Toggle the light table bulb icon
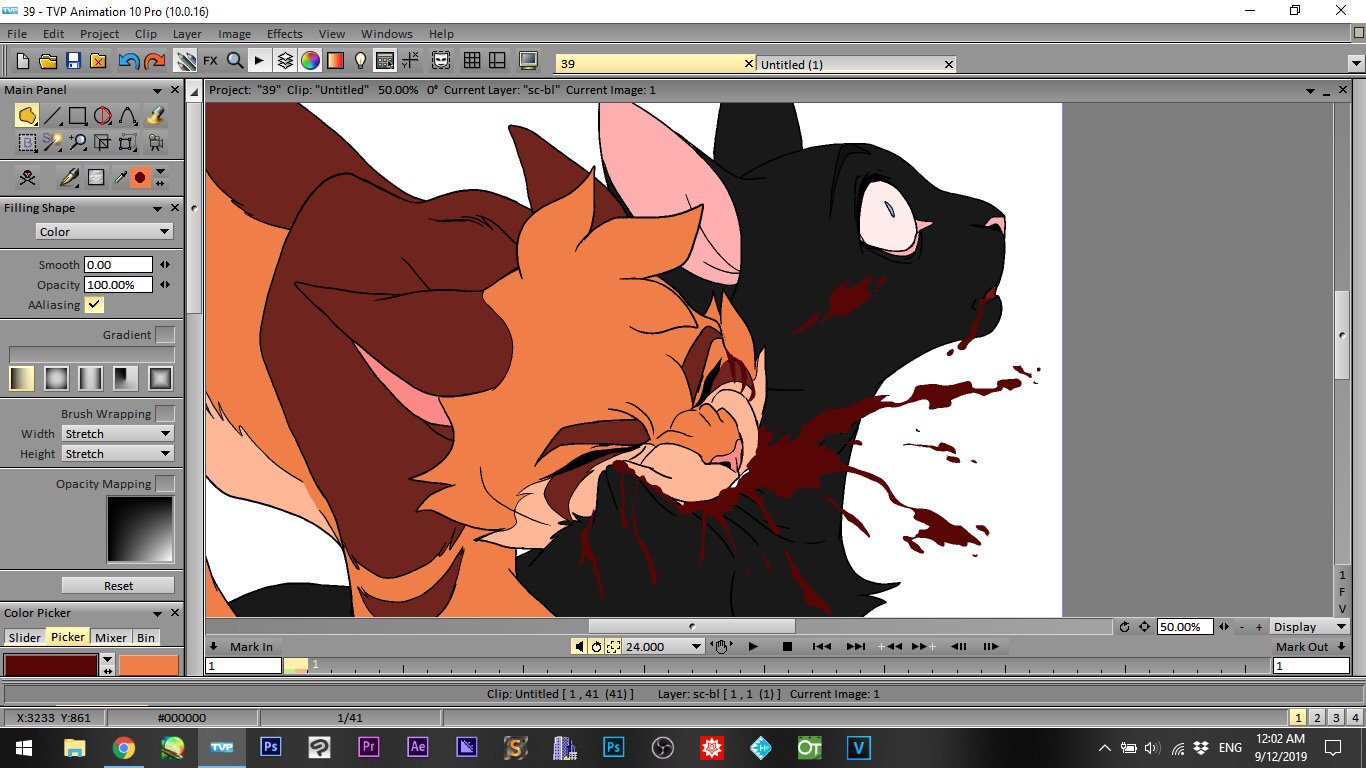1366x768 pixels. pos(361,61)
